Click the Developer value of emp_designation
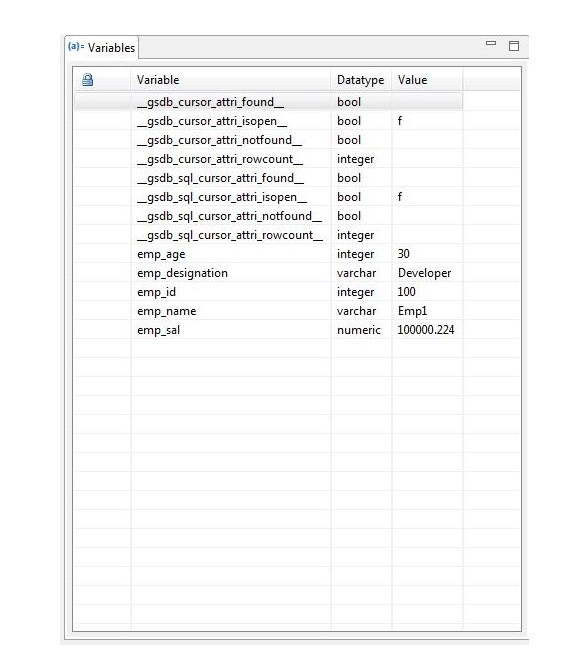This screenshot has height=671, width=569. pos(424,273)
